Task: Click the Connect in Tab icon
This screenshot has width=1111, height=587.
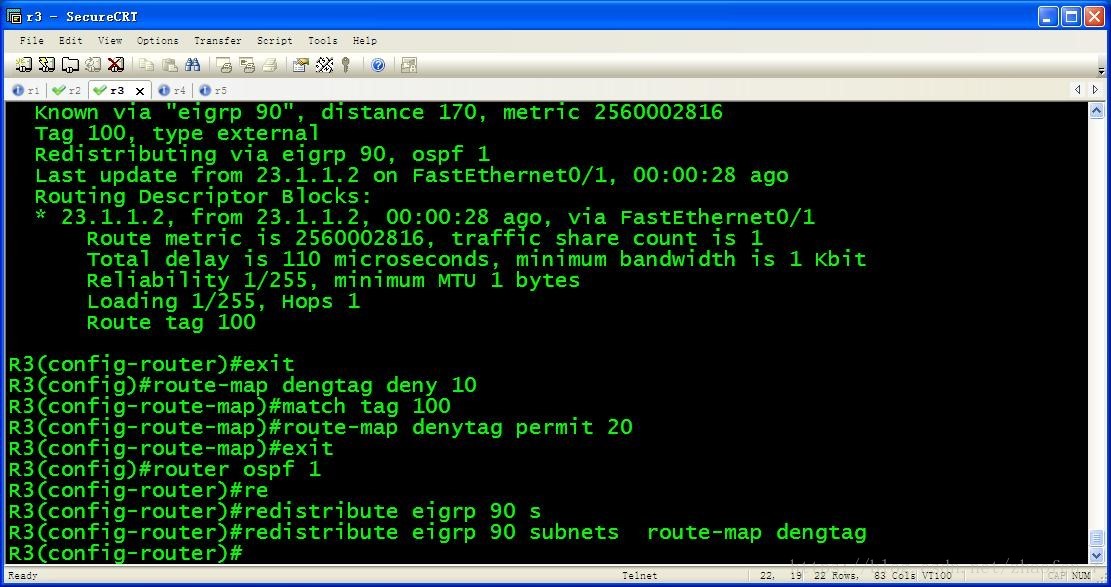Action: coord(70,65)
